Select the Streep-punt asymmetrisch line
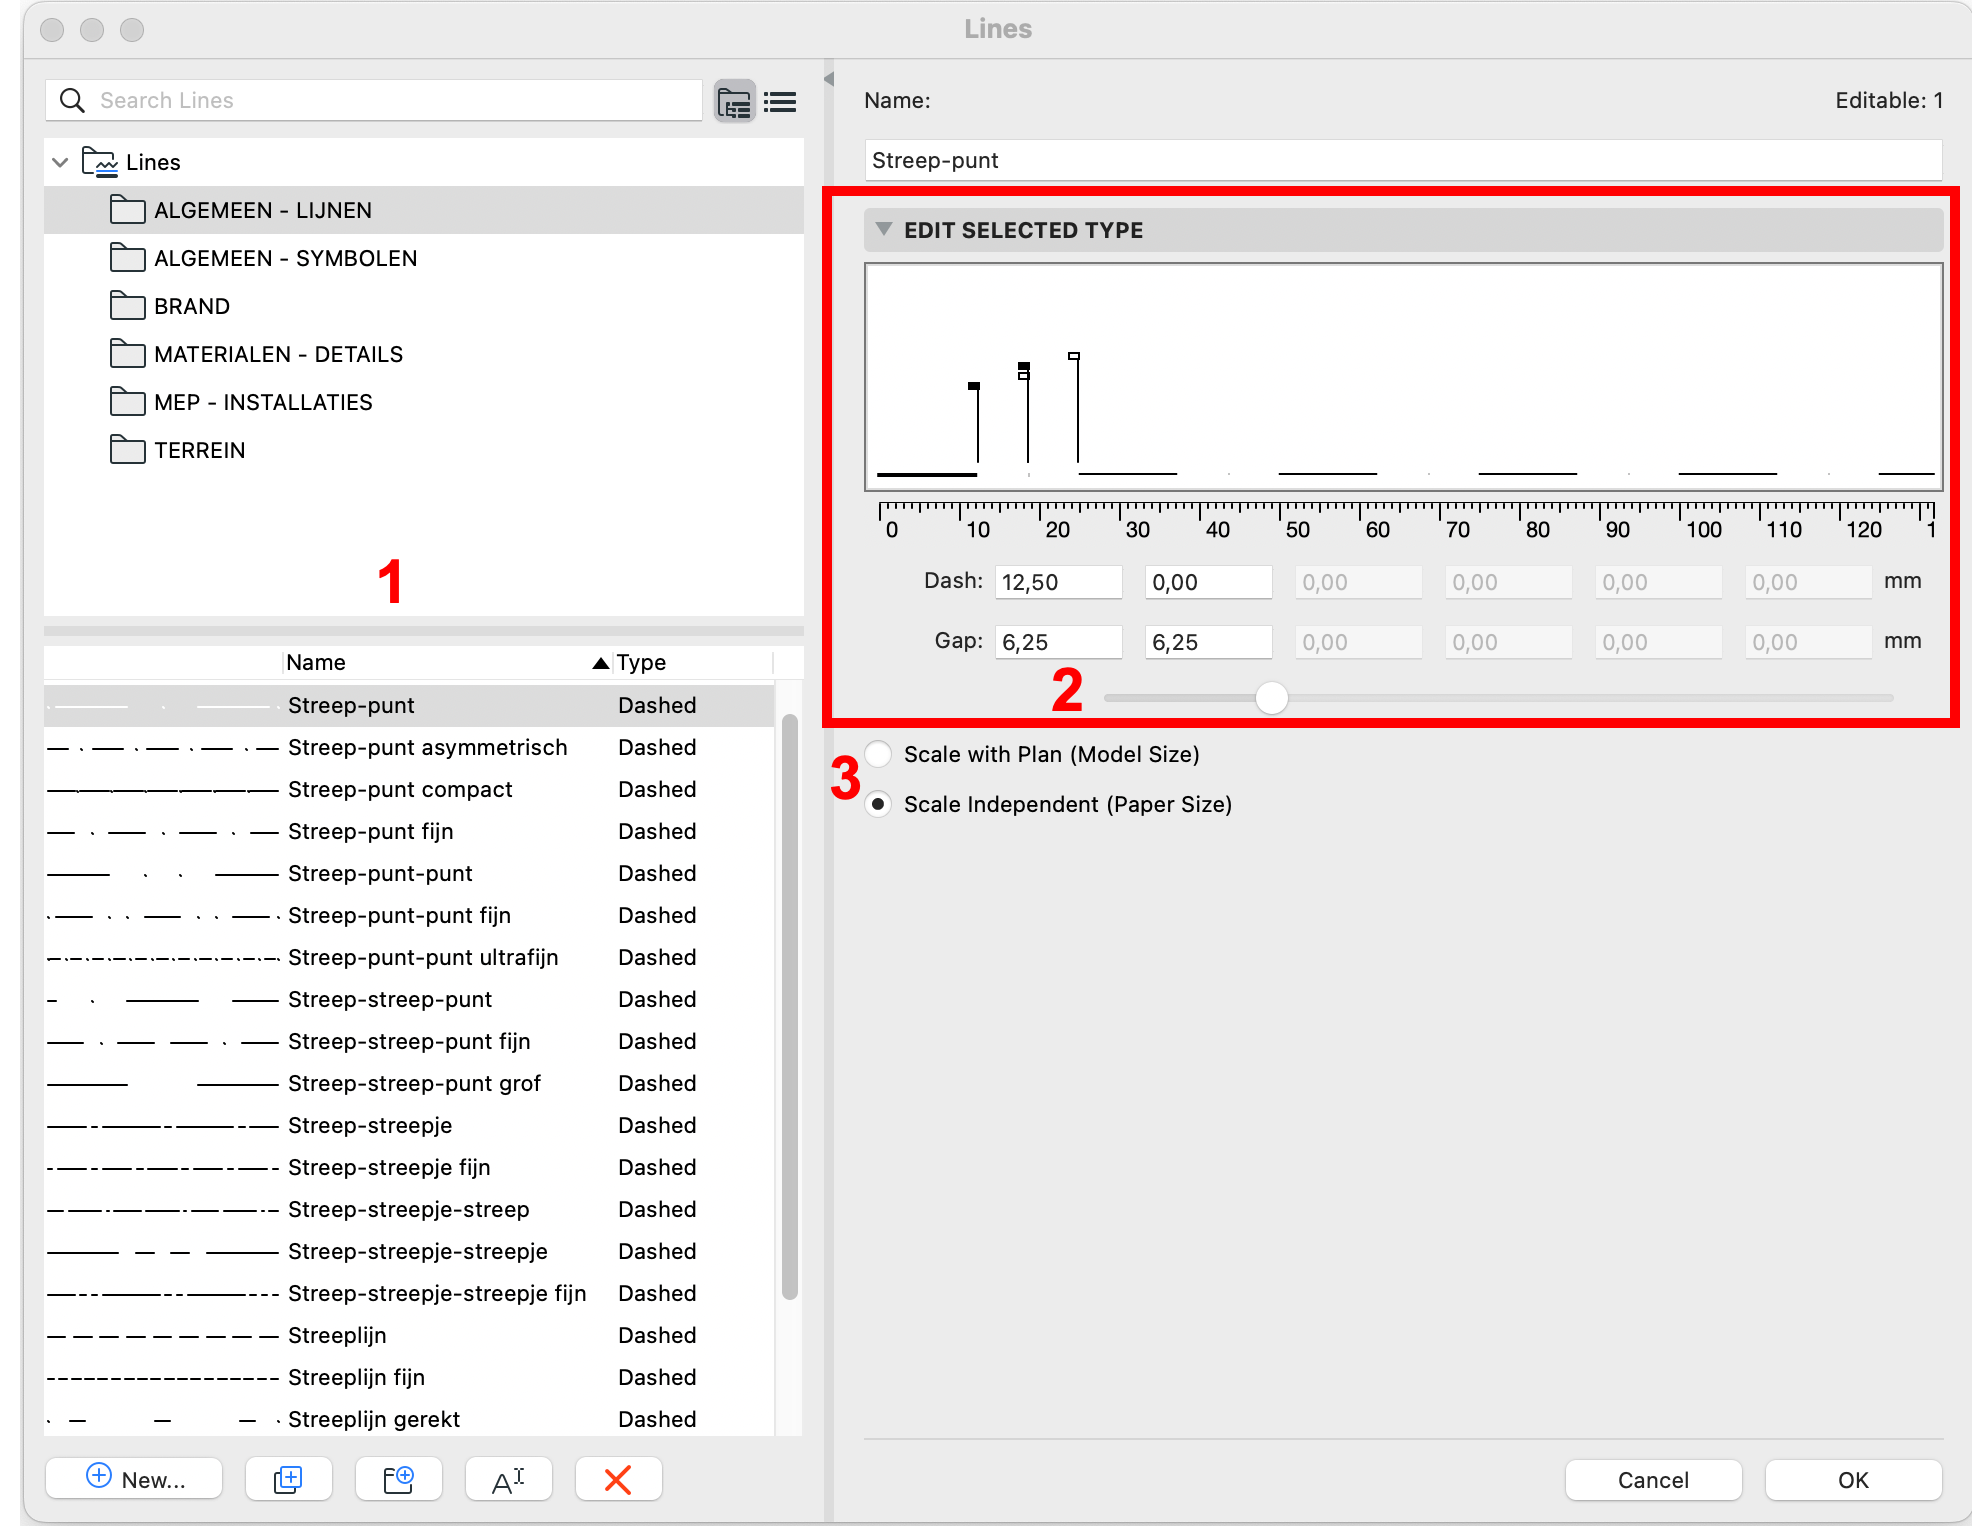This screenshot has height=1526, width=1972. click(x=409, y=747)
